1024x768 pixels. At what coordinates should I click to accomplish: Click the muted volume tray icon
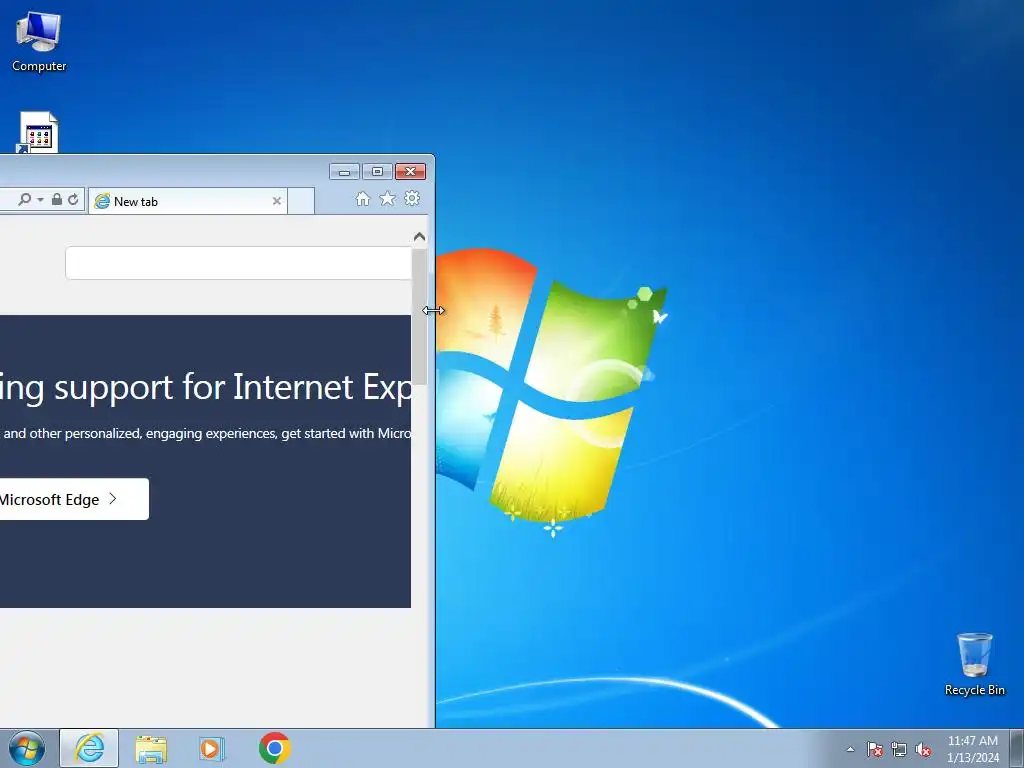[923, 749]
